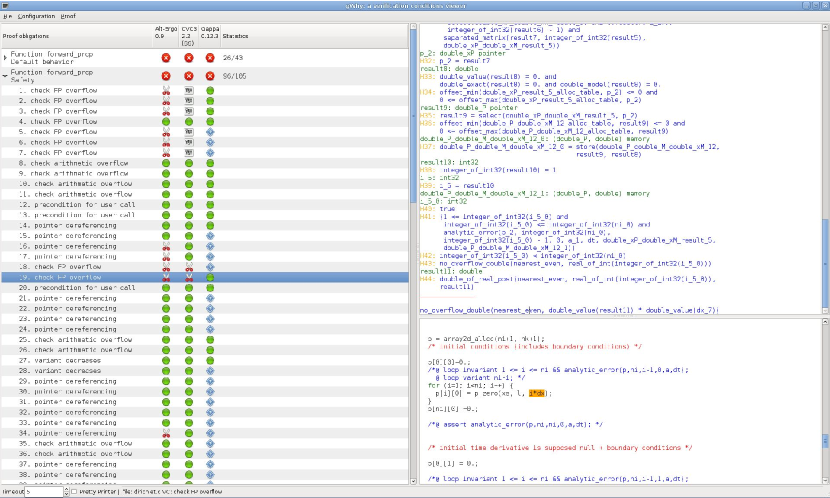Screen dimensions: 830x498
Task: Click Alt-Ergo failed icon in Default behavior row
Action: point(165,57)
